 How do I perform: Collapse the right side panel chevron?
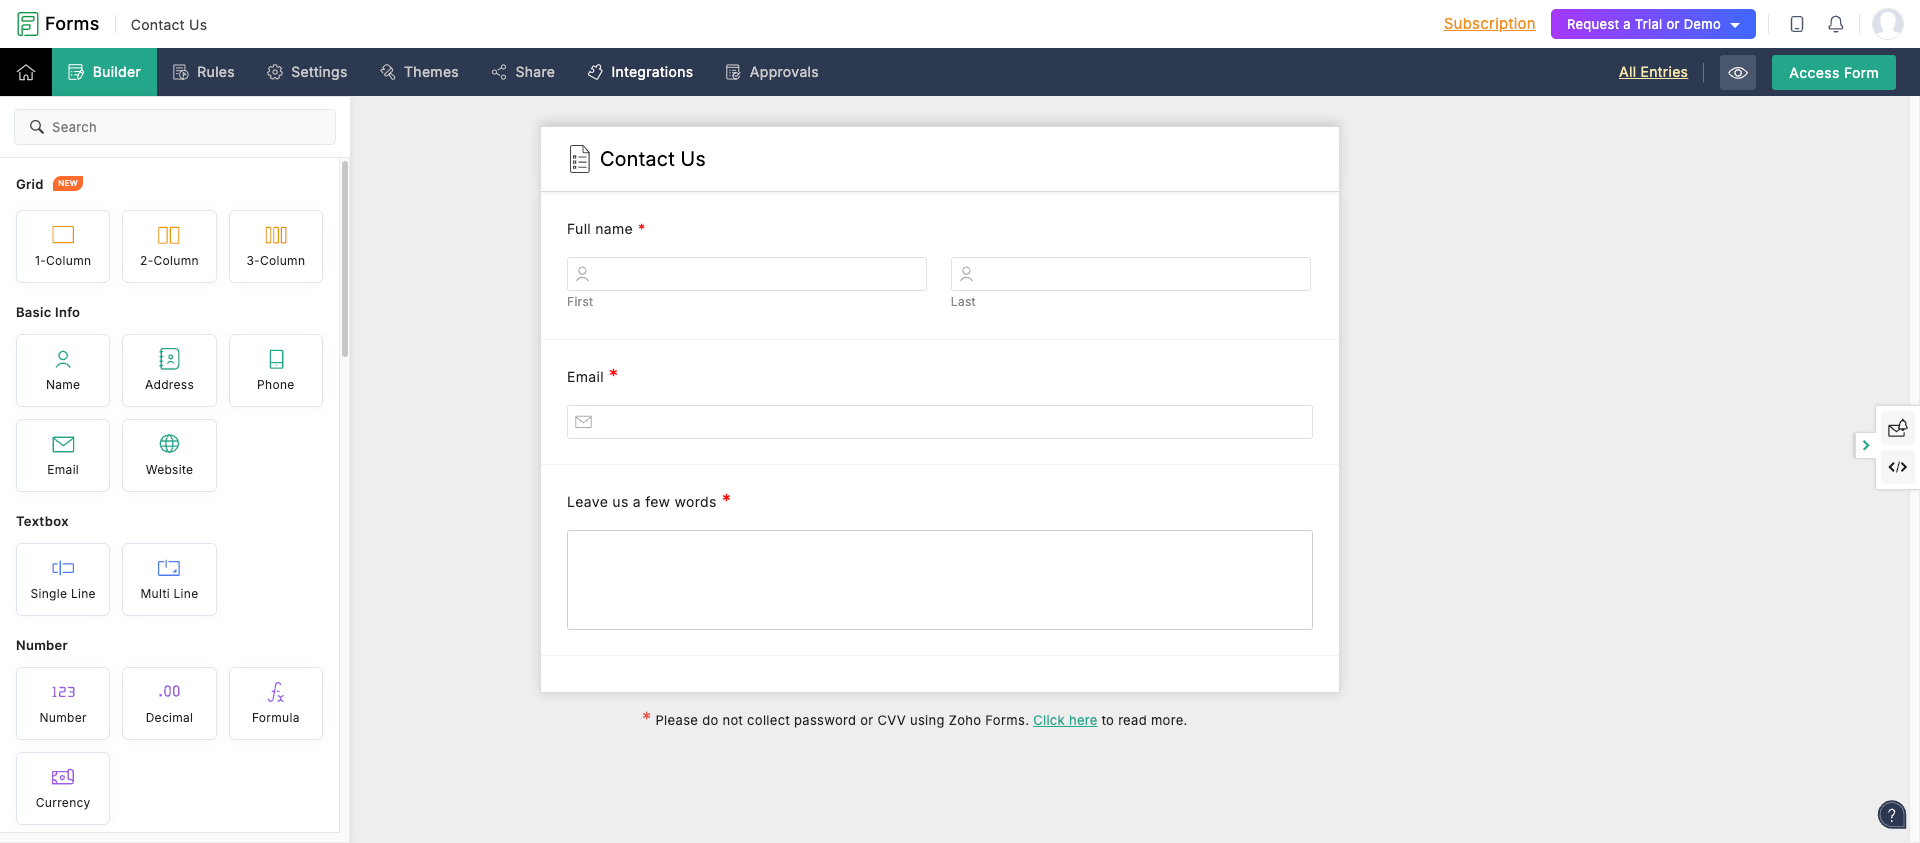click(1865, 445)
